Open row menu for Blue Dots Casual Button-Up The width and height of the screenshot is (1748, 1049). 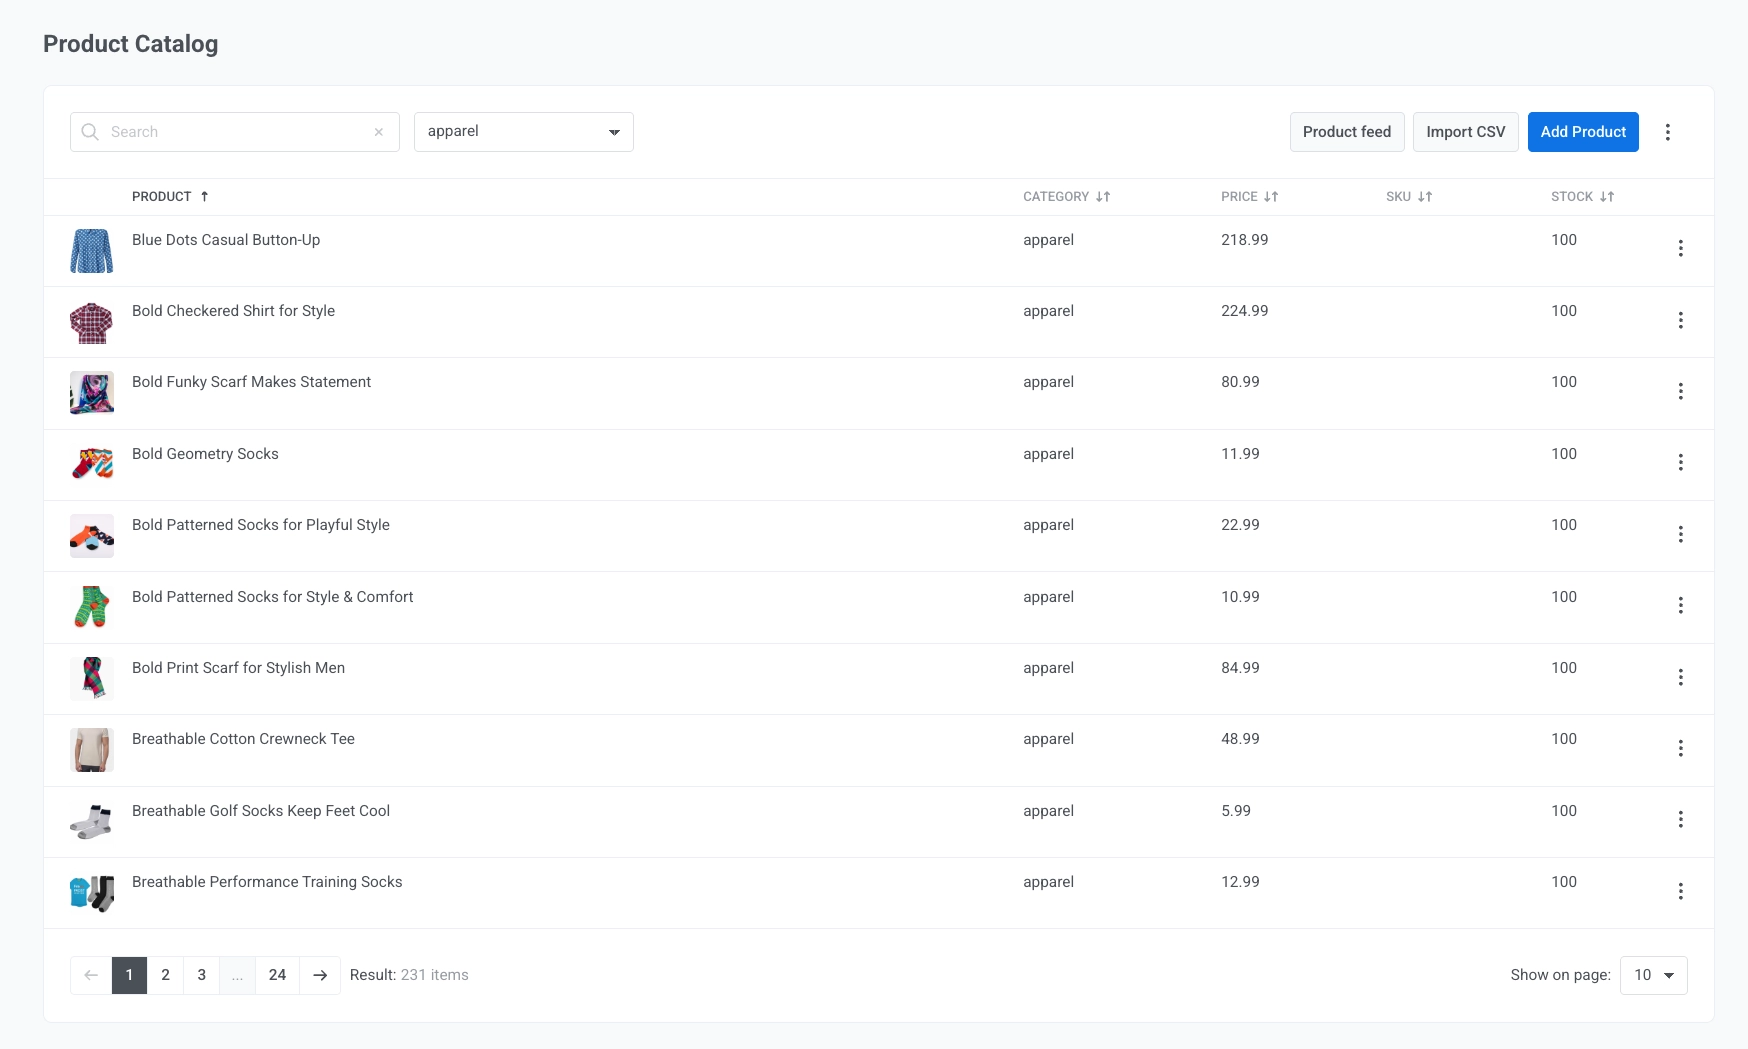(x=1680, y=248)
